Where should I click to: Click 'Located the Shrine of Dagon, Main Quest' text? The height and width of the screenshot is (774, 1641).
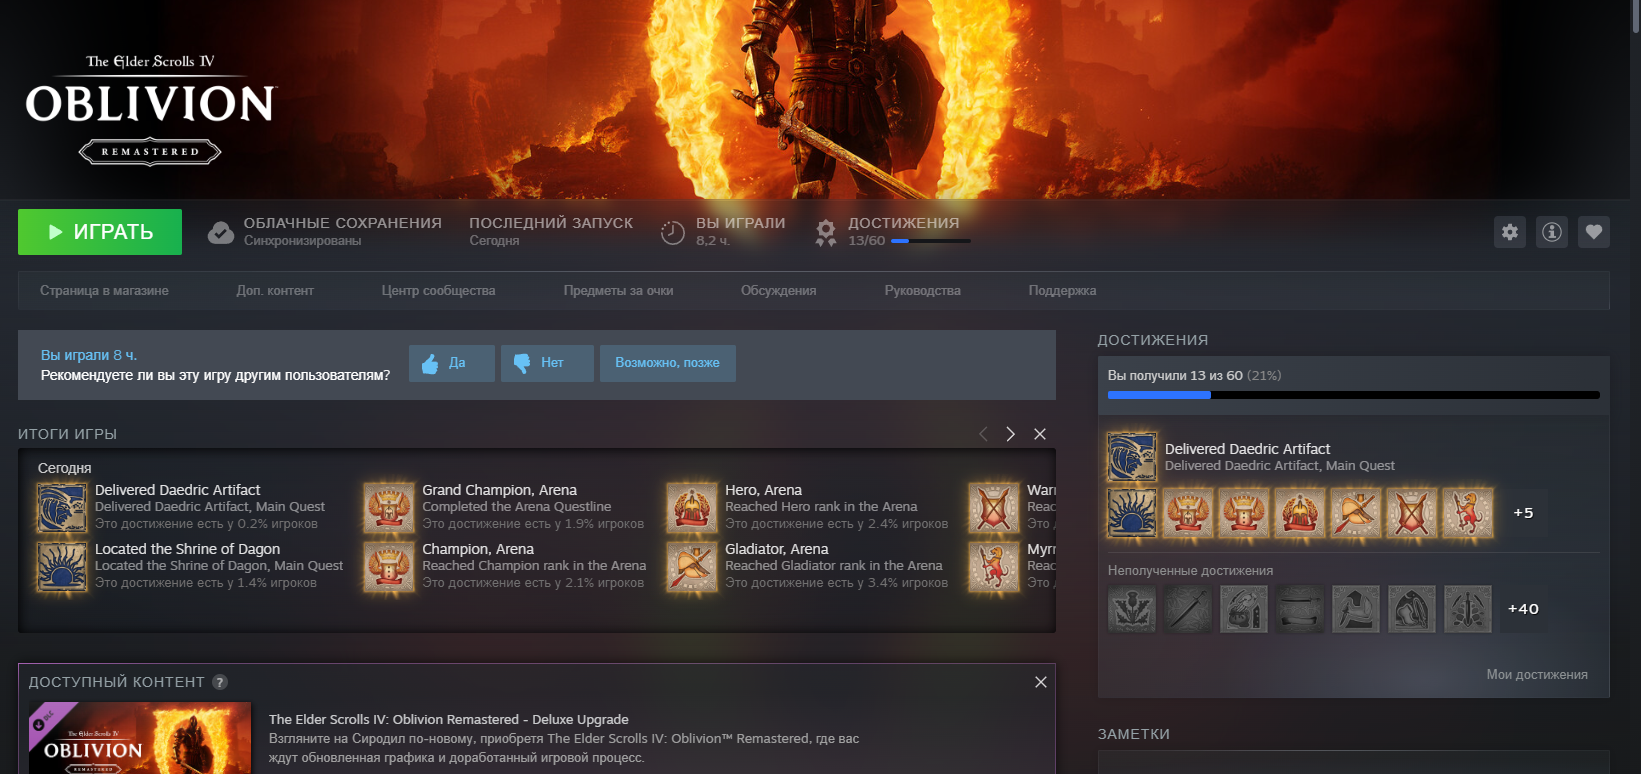[219, 566]
